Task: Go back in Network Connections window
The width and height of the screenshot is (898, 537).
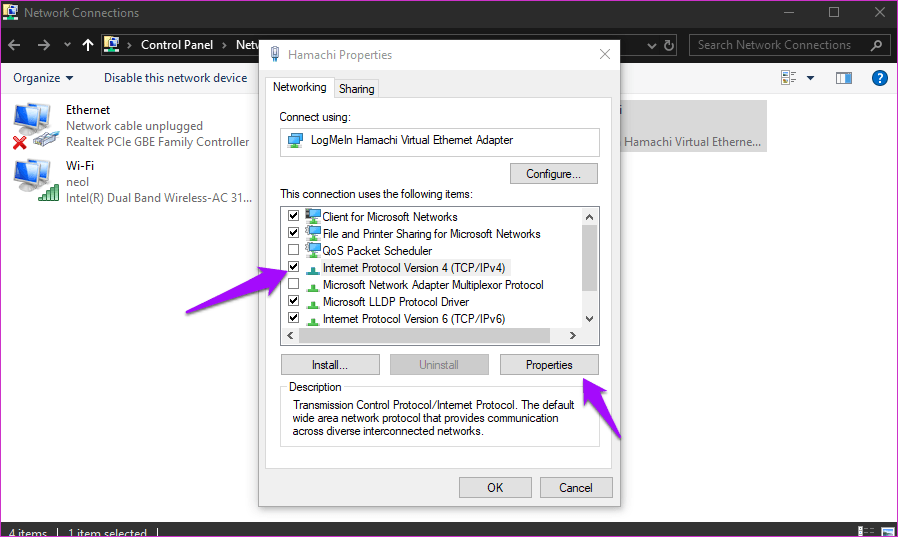Action: [15, 45]
